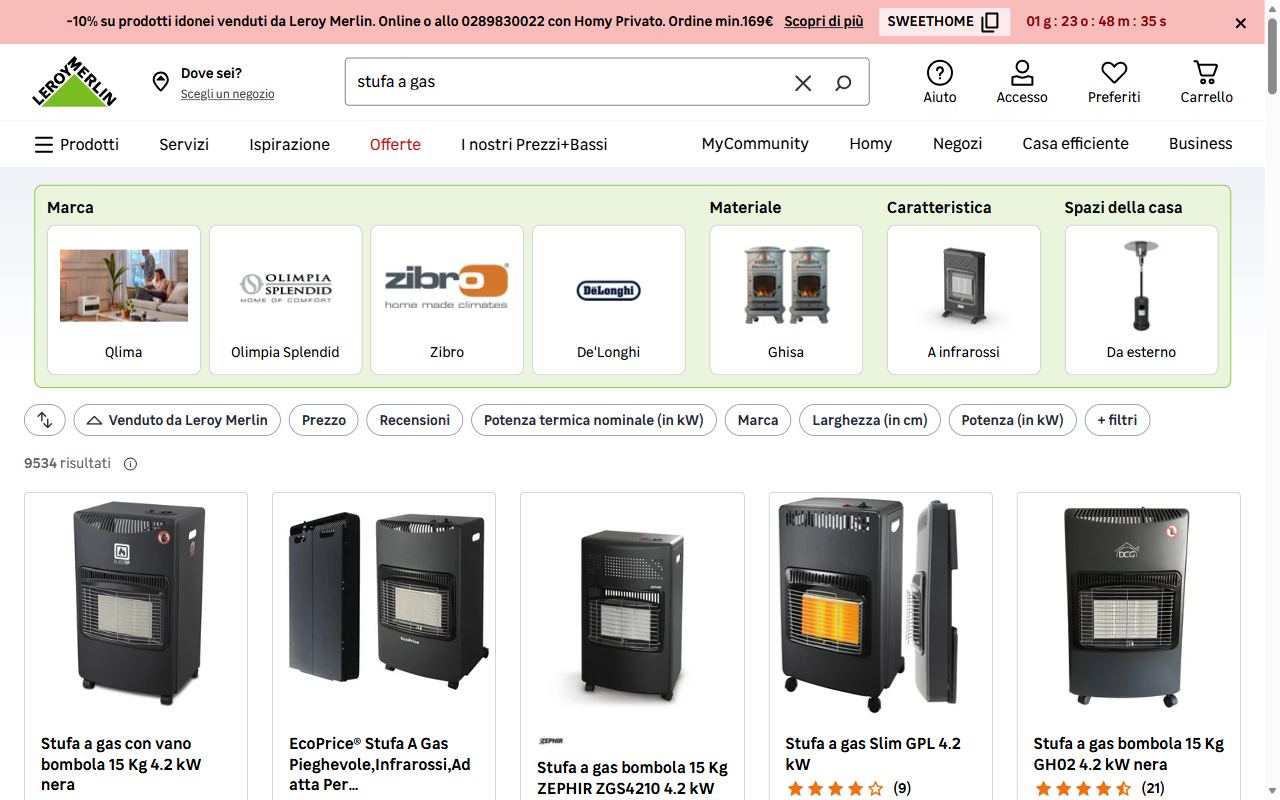Image resolution: width=1280 pixels, height=800 pixels.
Task: Click the sort arrows filter button
Action: coord(45,420)
